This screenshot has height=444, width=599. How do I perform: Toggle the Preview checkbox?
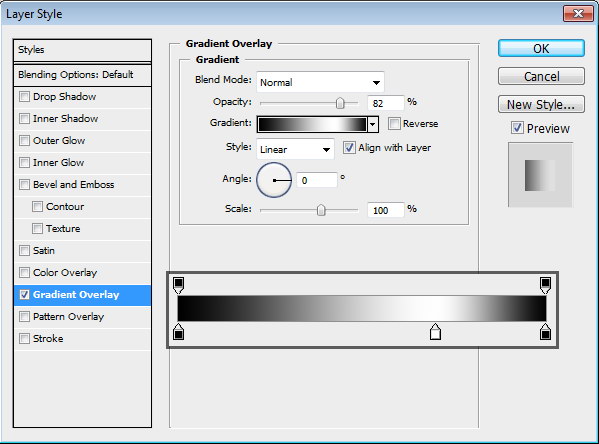pos(517,128)
